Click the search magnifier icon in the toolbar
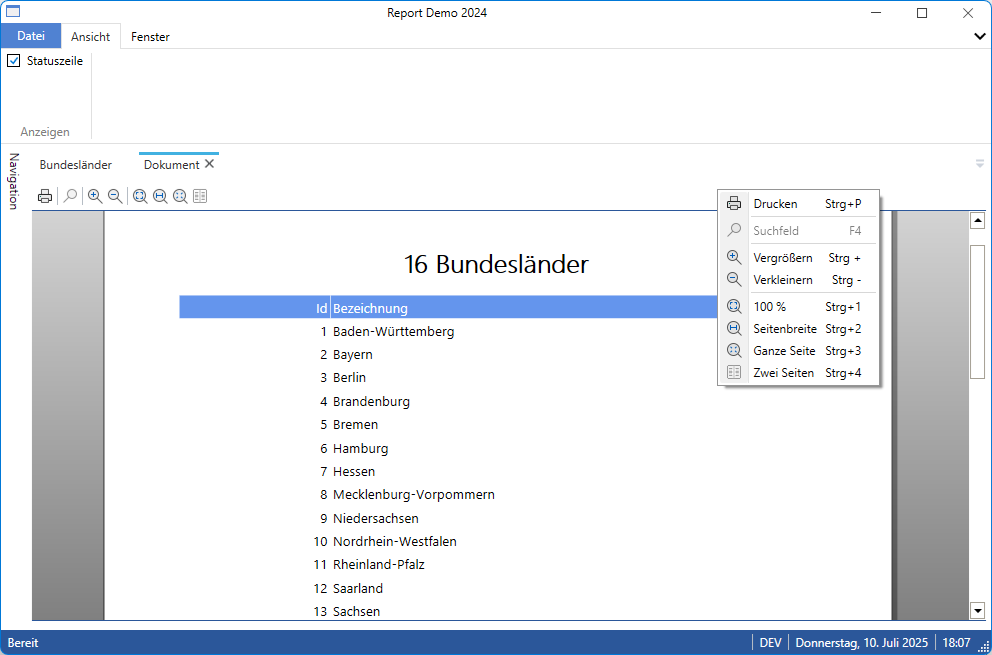This screenshot has width=992, height=655. tap(70, 197)
